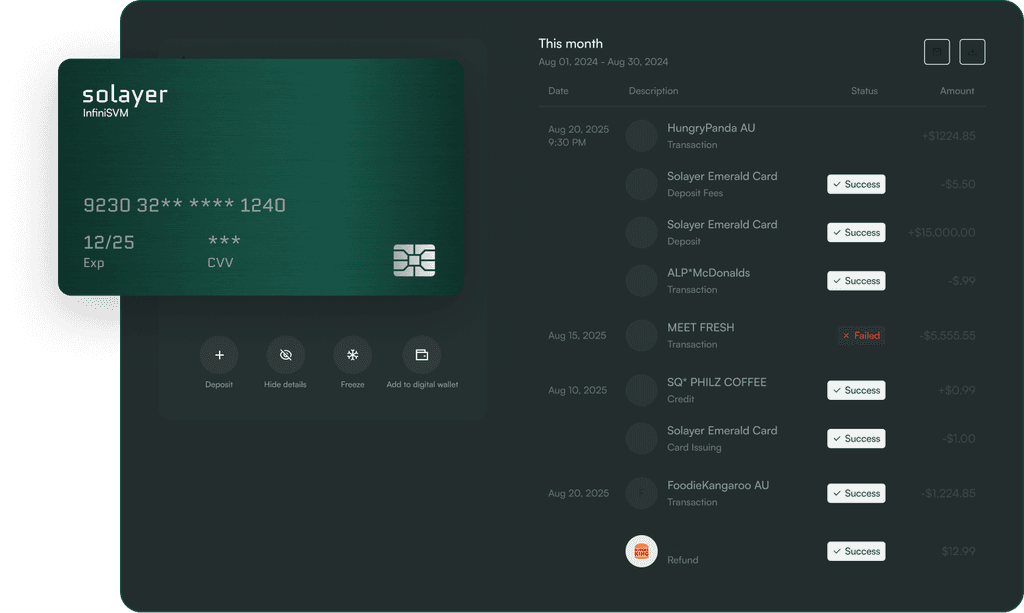The height and width of the screenshot is (613, 1024).
Task: Click the chip on the Emerald card
Action: point(414,260)
